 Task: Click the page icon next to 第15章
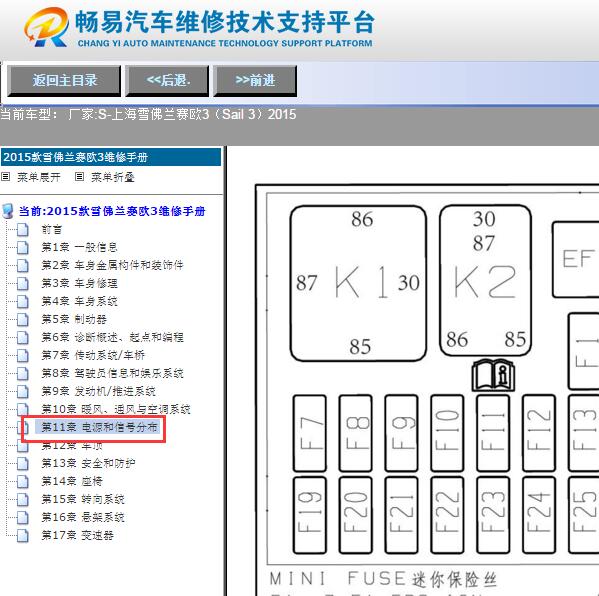point(23,499)
